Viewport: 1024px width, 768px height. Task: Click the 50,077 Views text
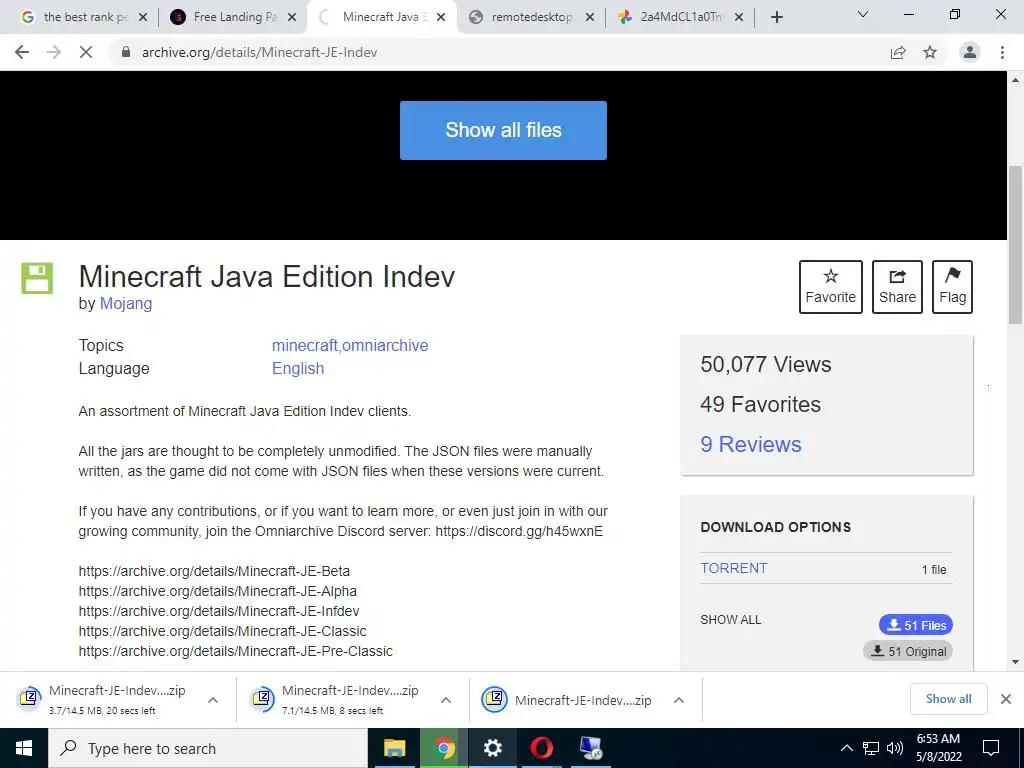point(765,364)
